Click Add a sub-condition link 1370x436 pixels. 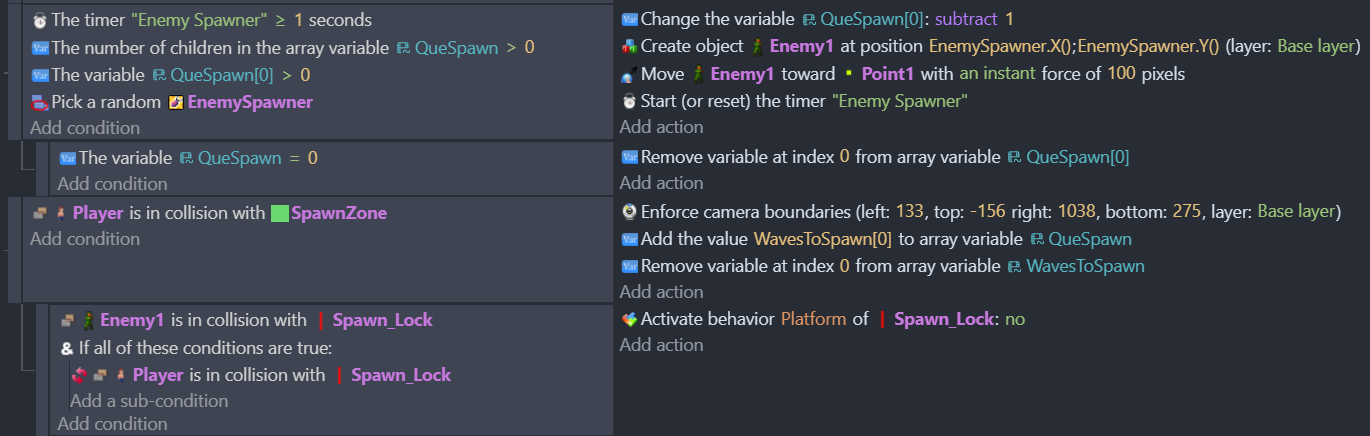149,401
